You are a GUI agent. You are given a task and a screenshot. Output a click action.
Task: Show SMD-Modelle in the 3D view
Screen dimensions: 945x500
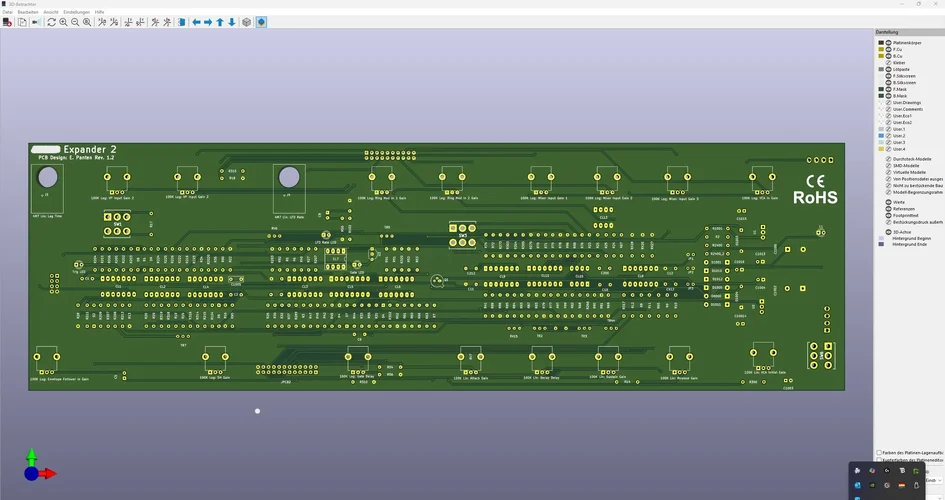(888, 166)
